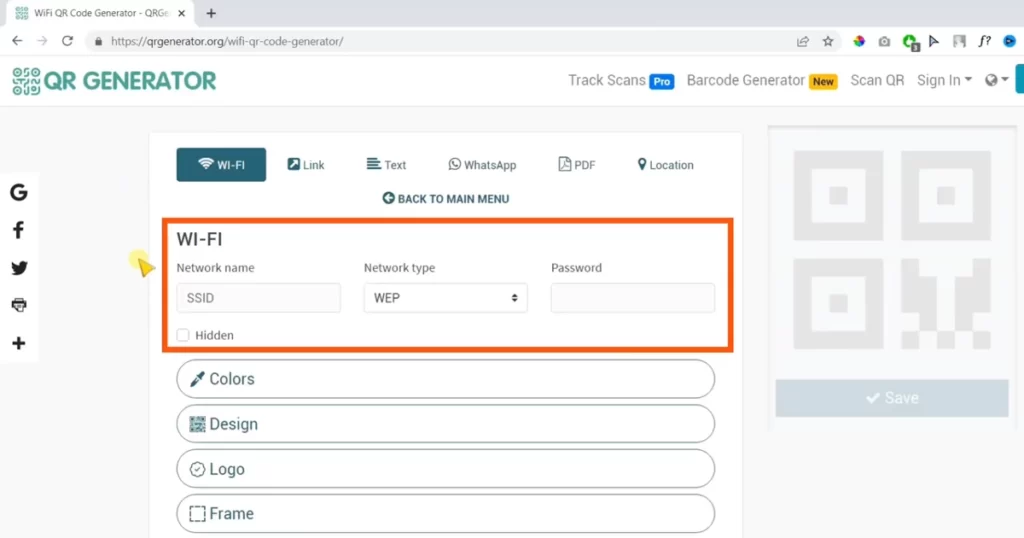The image size is (1024, 538).
Task: Select the WI-FI tab
Action: (221, 165)
